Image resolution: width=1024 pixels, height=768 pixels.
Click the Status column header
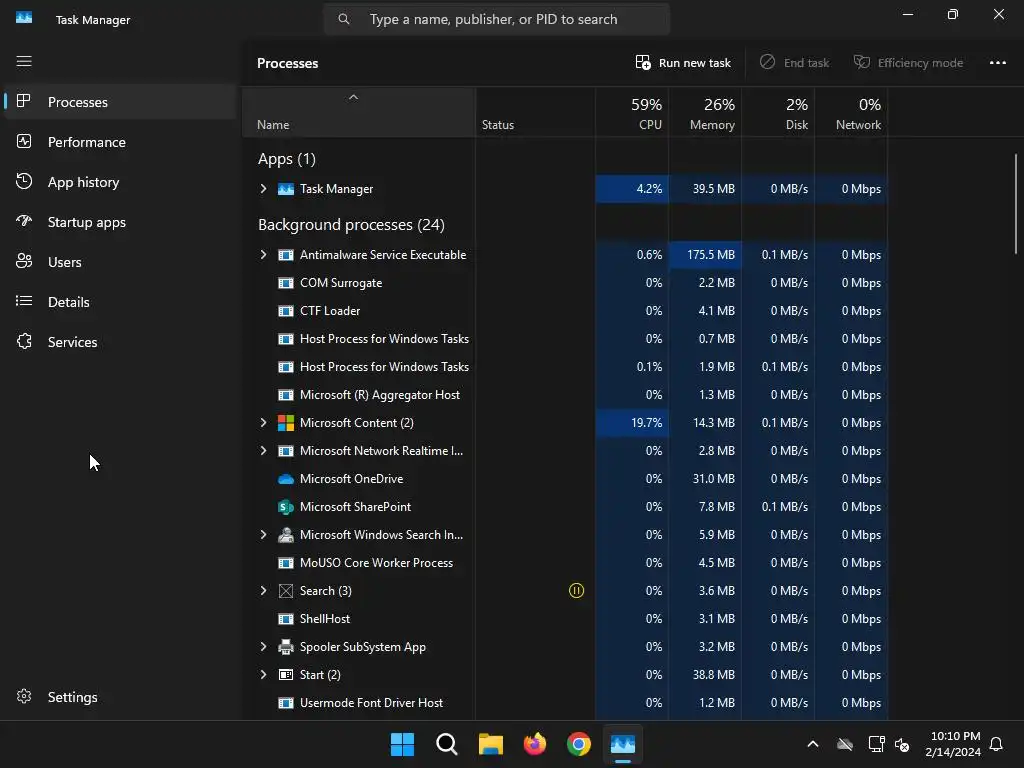click(536, 112)
